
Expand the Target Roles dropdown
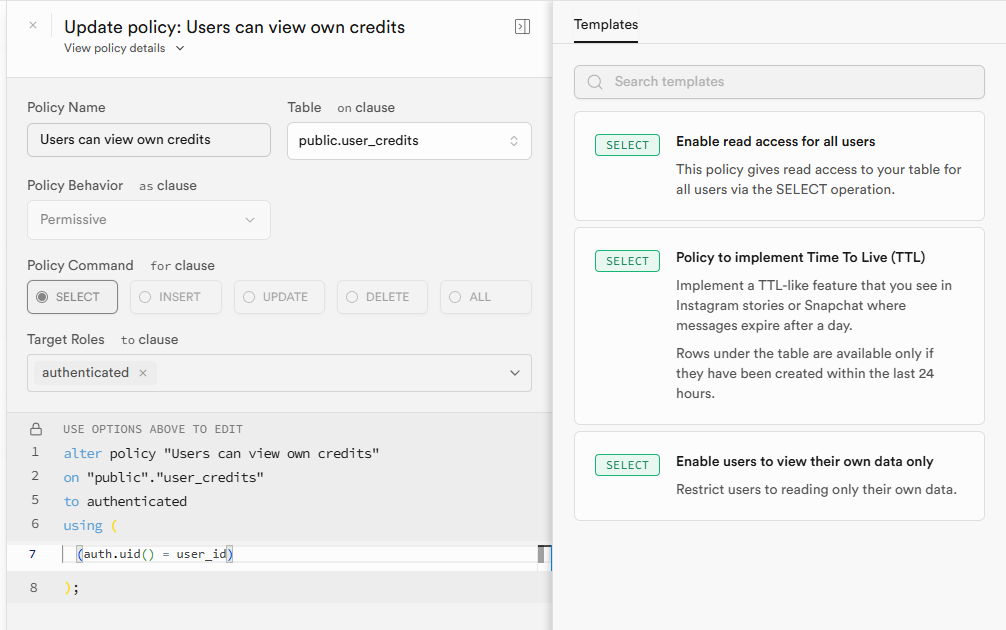pyautogui.click(x=514, y=373)
